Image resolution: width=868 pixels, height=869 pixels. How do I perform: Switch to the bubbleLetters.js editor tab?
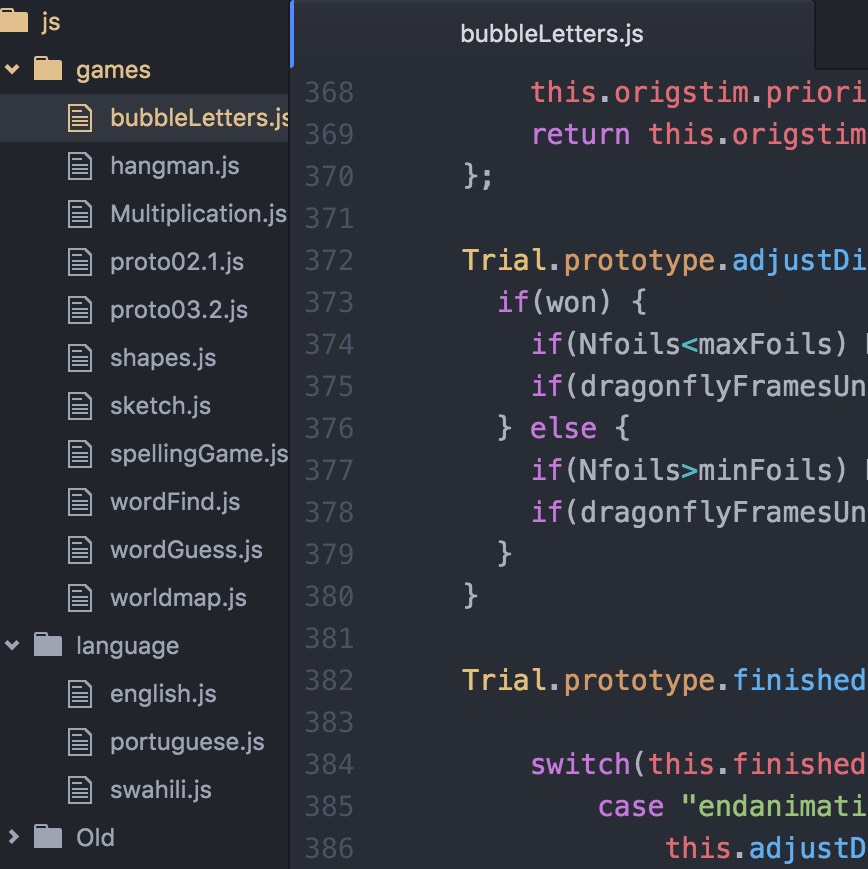(552, 34)
